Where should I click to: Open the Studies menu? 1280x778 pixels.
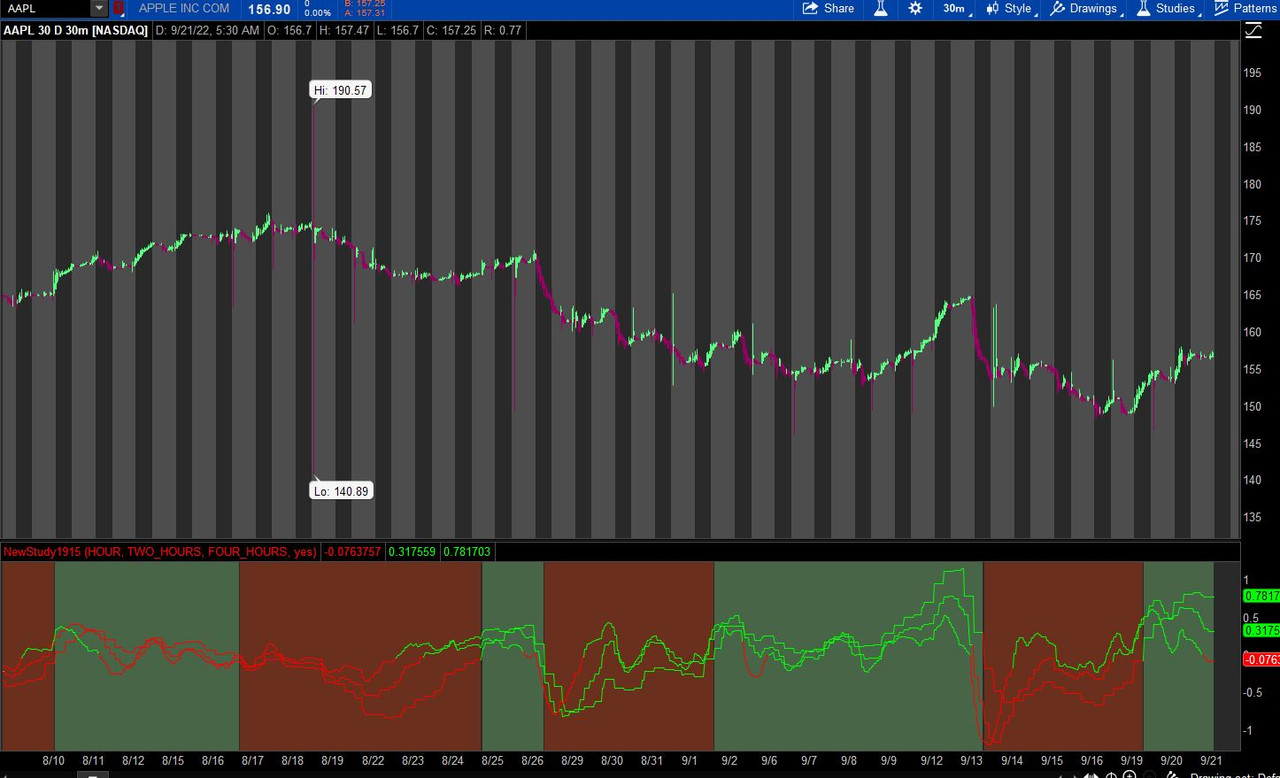pos(1173,8)
